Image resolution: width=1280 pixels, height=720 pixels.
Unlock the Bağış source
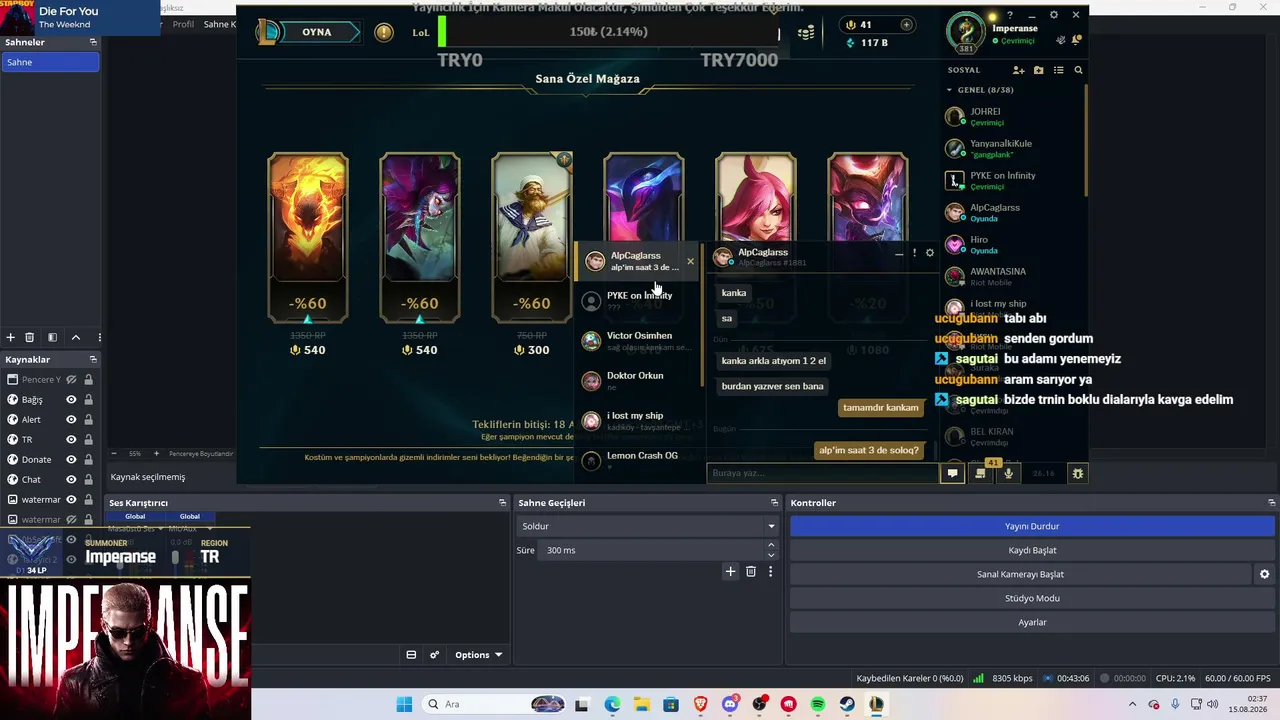(88, 400)
